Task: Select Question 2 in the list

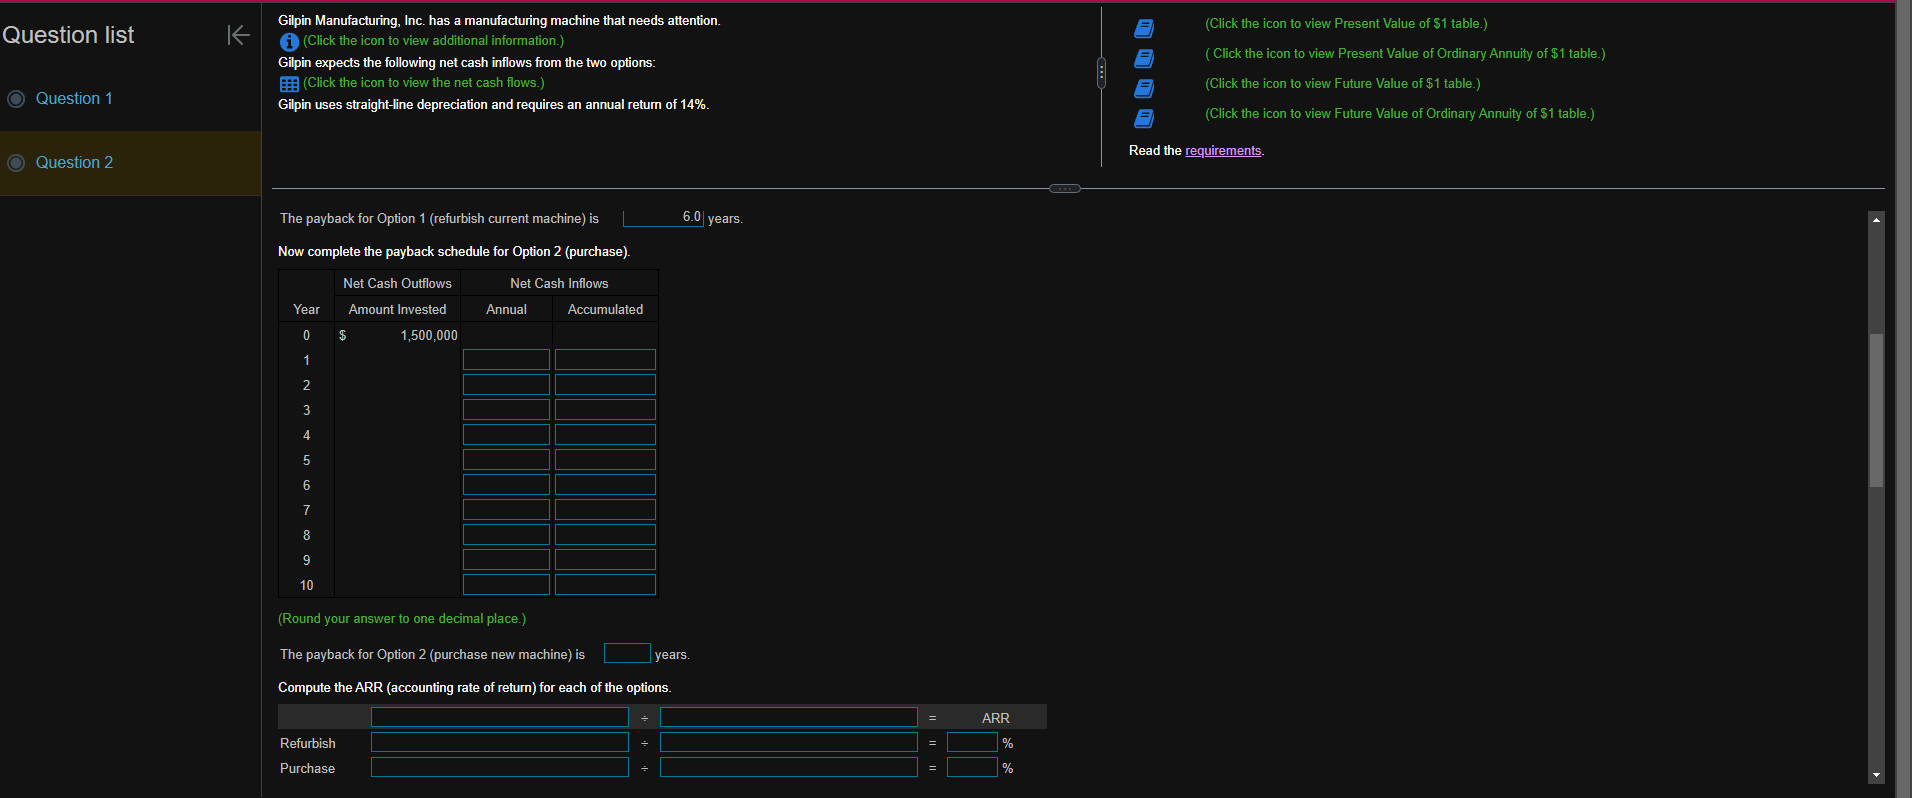Action: (74, 162)
